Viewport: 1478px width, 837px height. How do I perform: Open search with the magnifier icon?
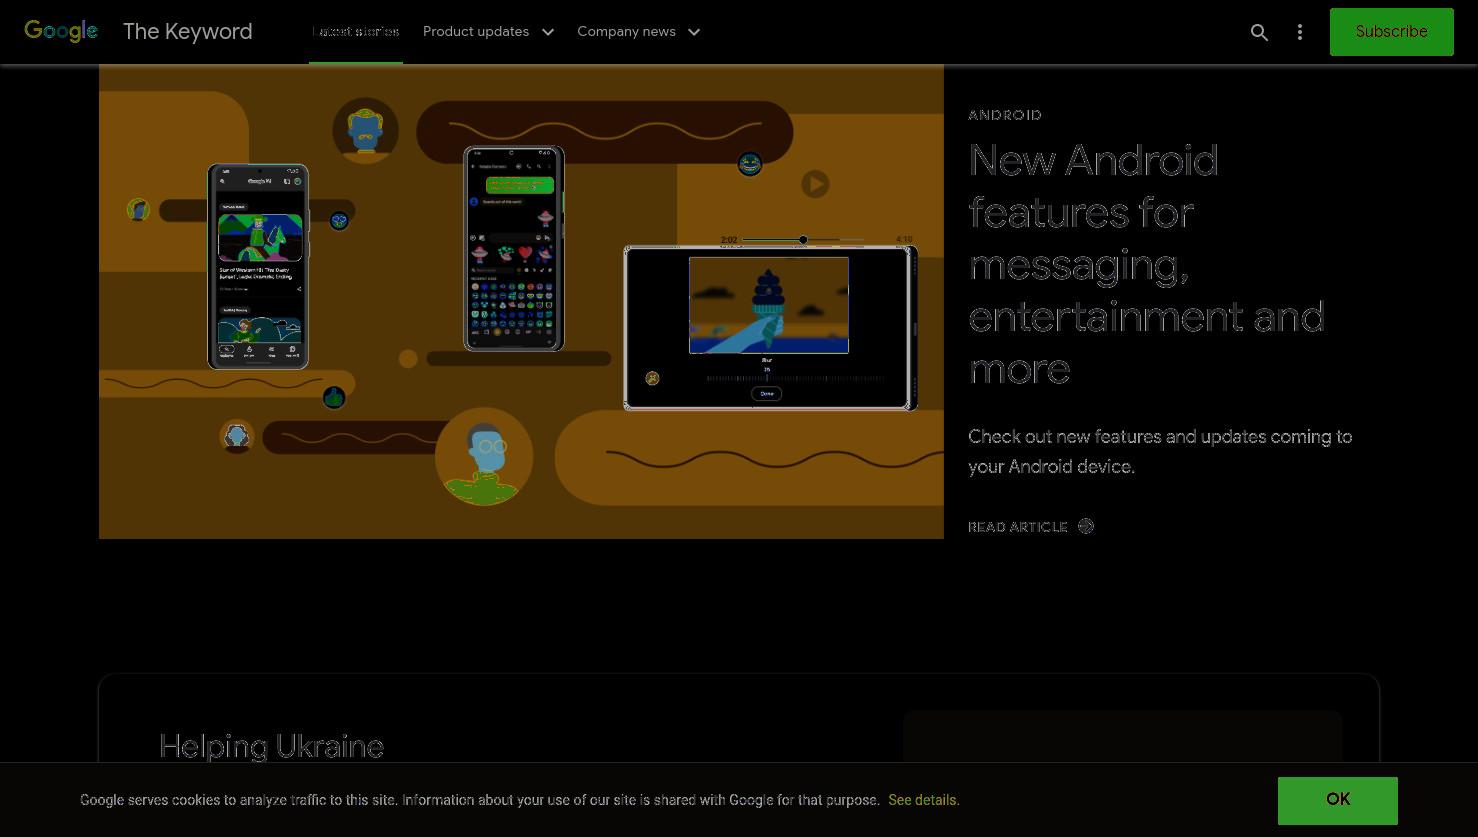click(1260, 32)
